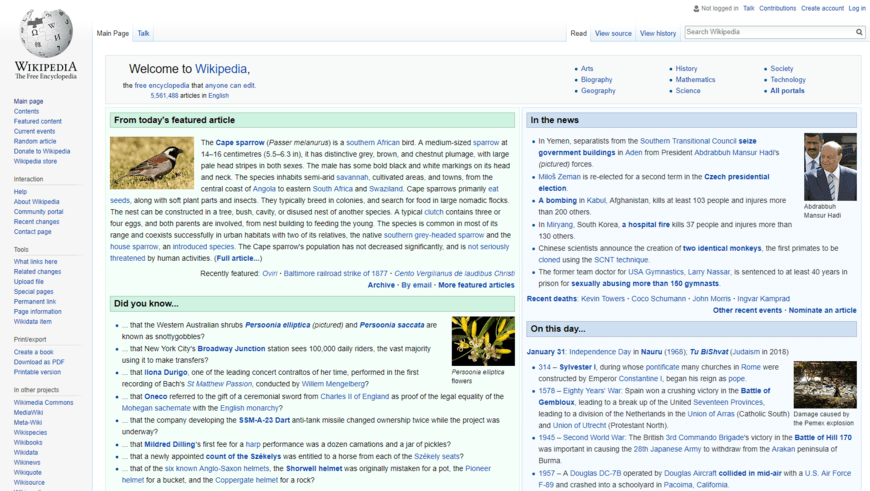Open the Cape sparrow thumbnail image
870x491 pixels.
pos(152,163)
